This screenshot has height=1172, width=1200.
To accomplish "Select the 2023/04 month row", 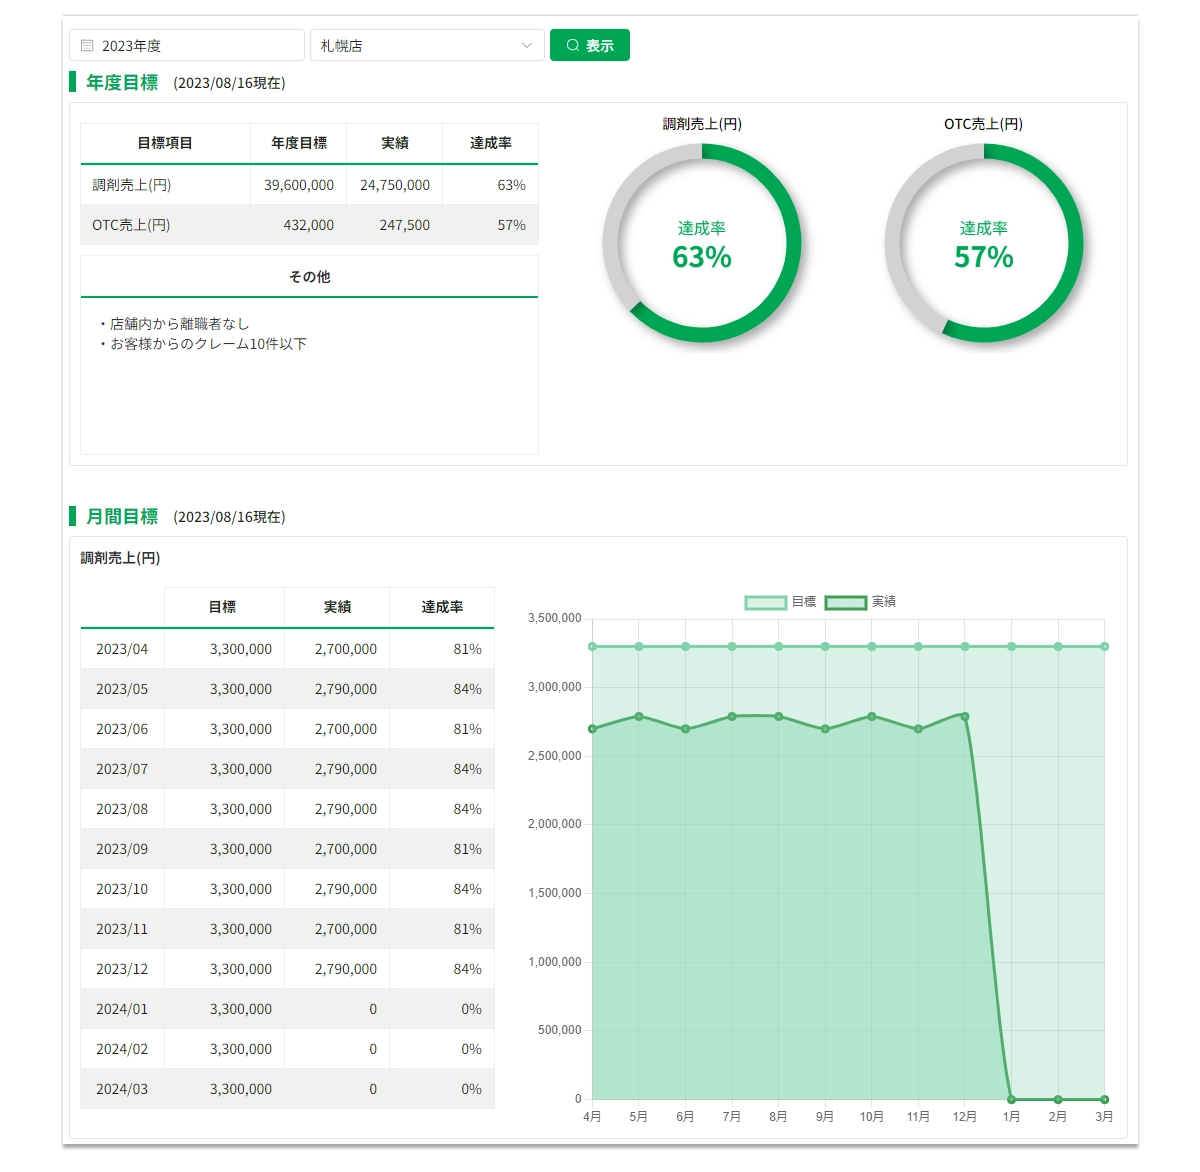I will (x=287, y=649).
